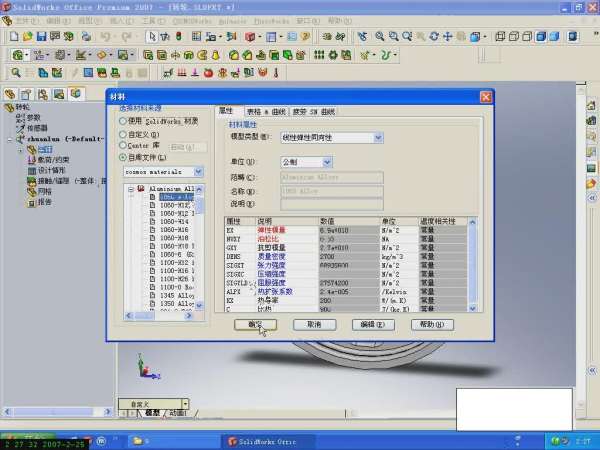Image resolution: width=600 pixels, height=450 pixels.
Task: Confirm the material with the 确定 button
Action: coord(255,324)
